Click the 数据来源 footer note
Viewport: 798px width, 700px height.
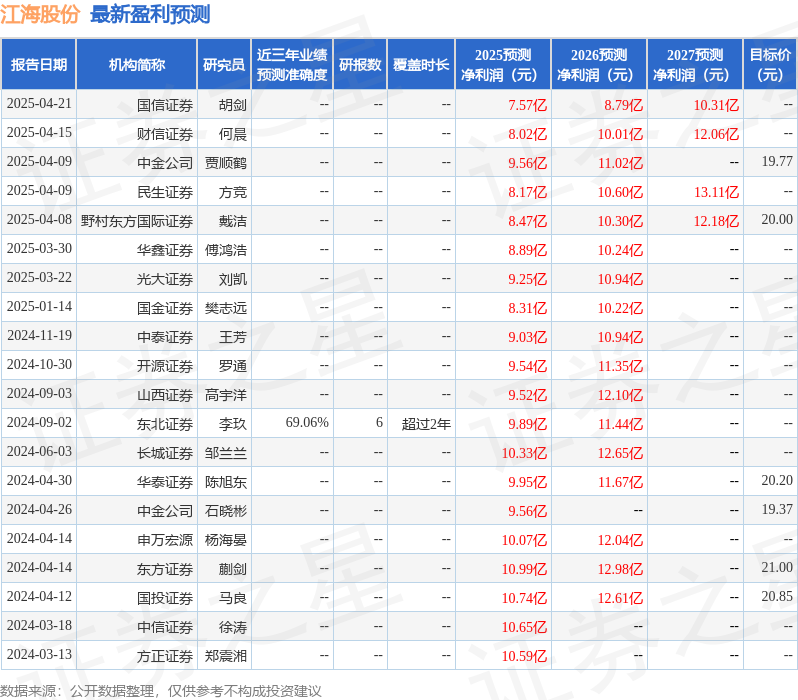point(161,691)
